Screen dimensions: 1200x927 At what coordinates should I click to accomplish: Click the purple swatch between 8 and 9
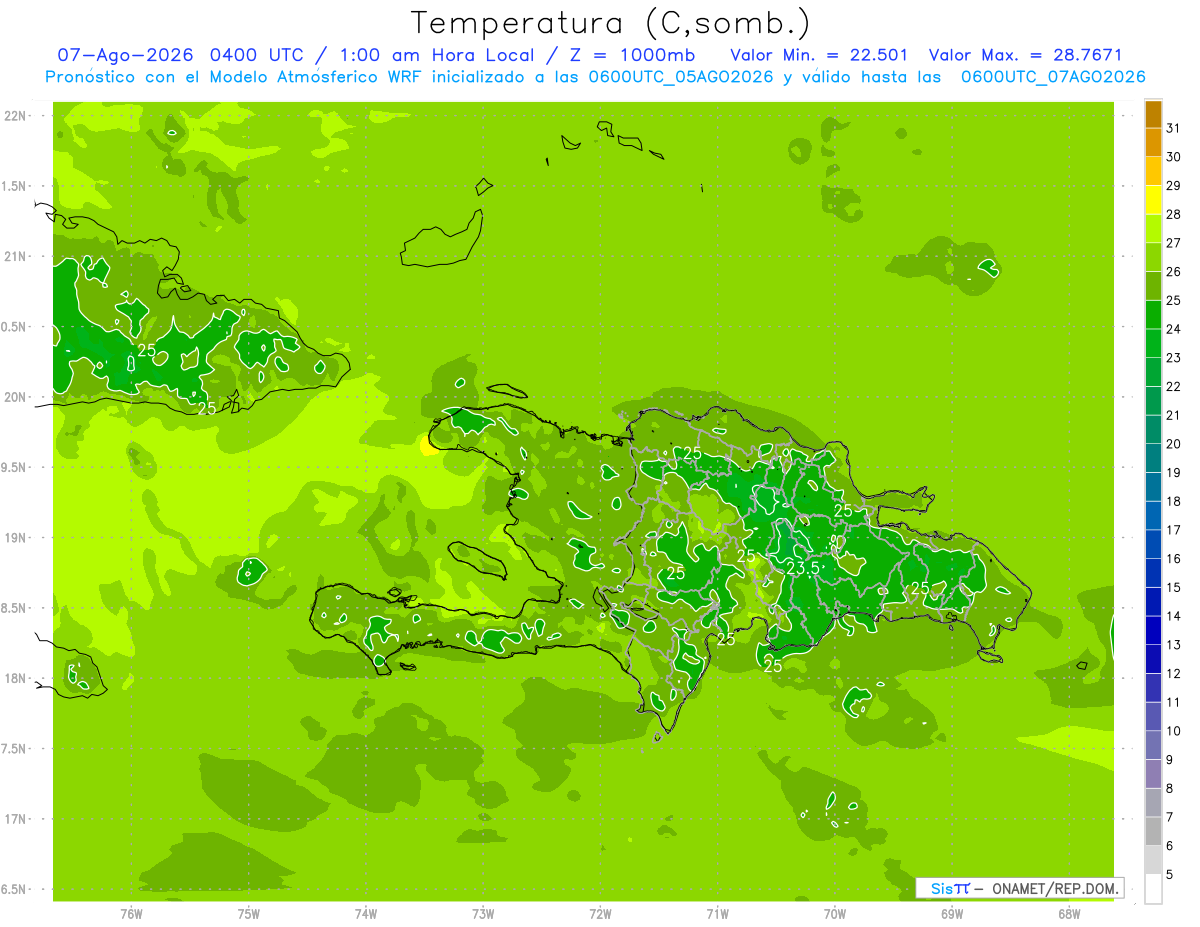[x=1153, y=774]
